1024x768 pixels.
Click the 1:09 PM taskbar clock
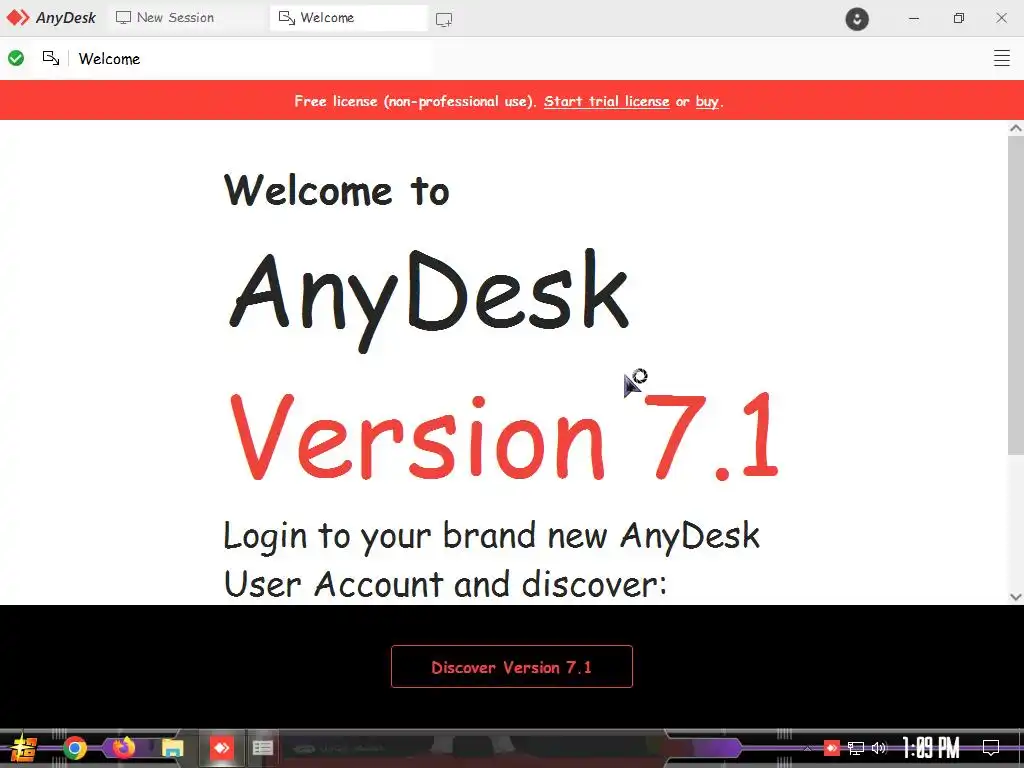[931, 748]
